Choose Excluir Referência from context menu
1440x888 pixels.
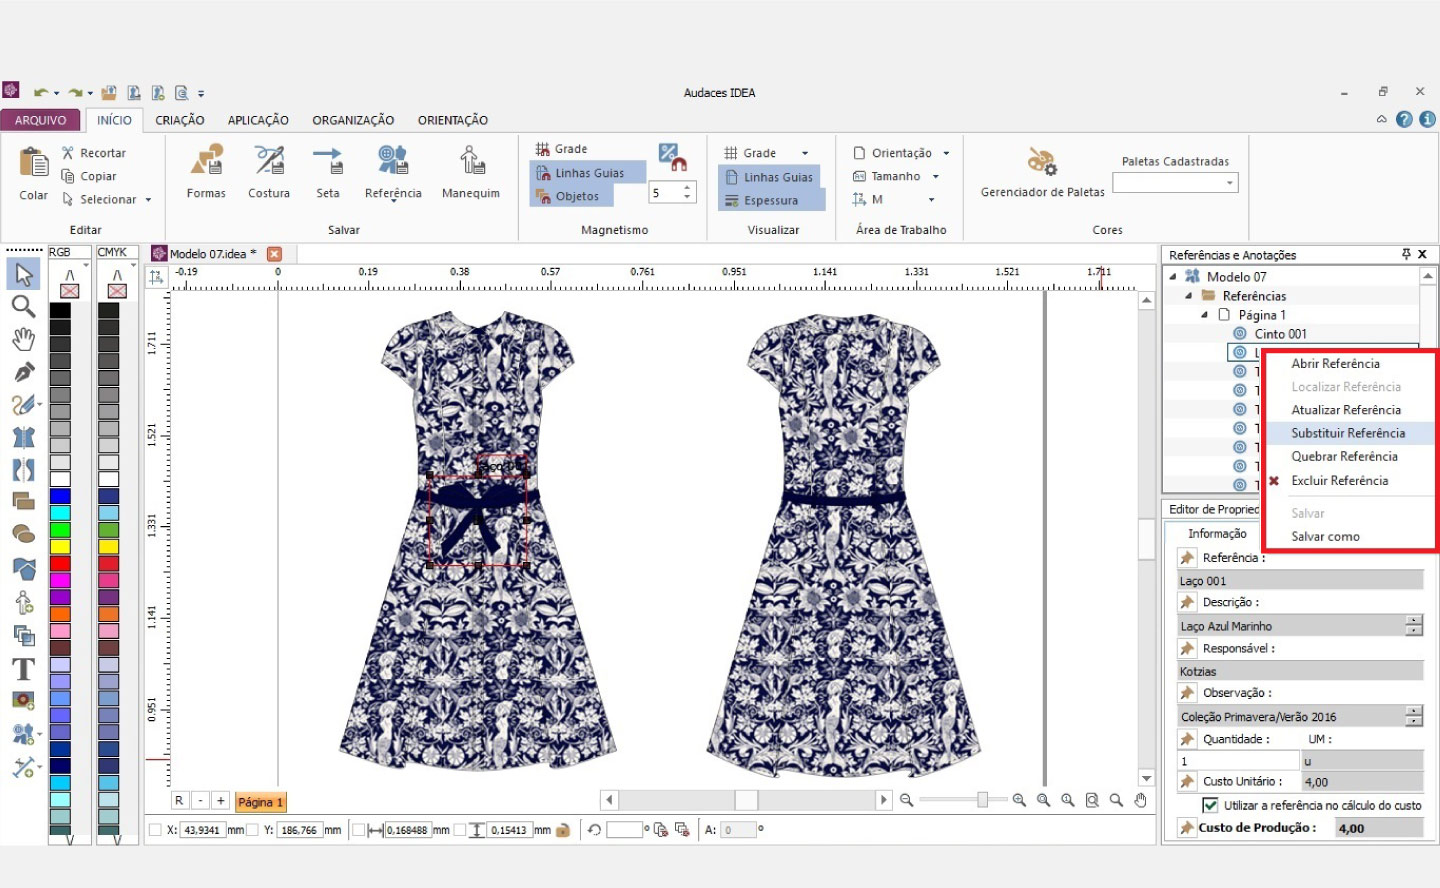pos(1339,480)
